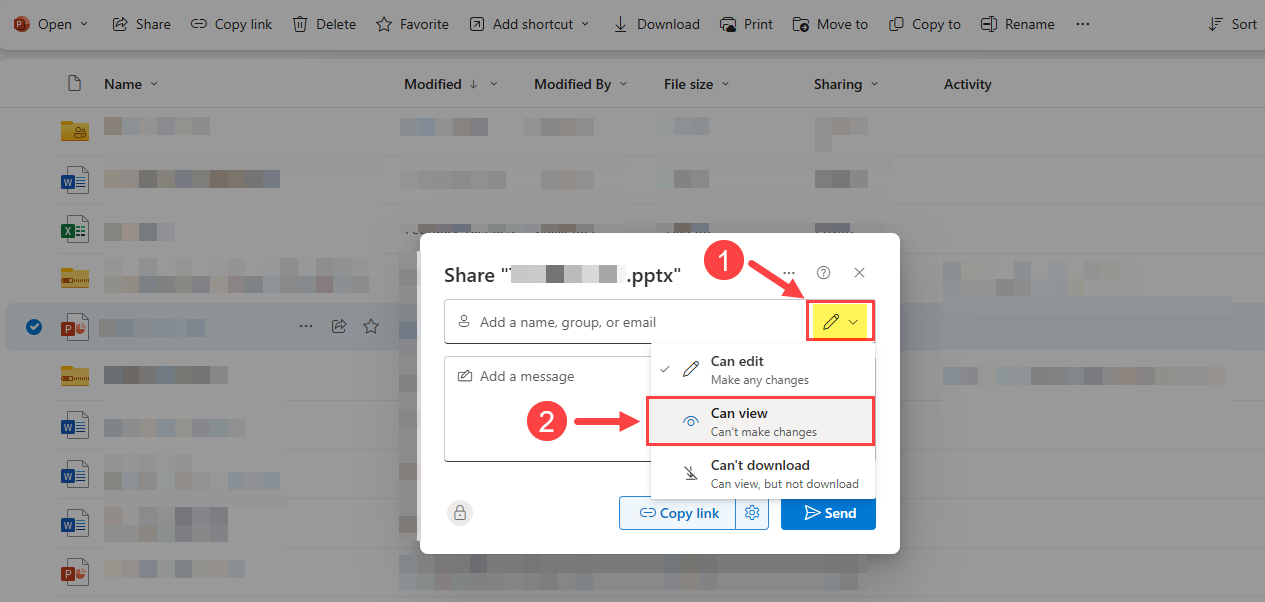Screen dimensions: 1265x602
Task: Close the Share dialog
Action: coord(859,273)
